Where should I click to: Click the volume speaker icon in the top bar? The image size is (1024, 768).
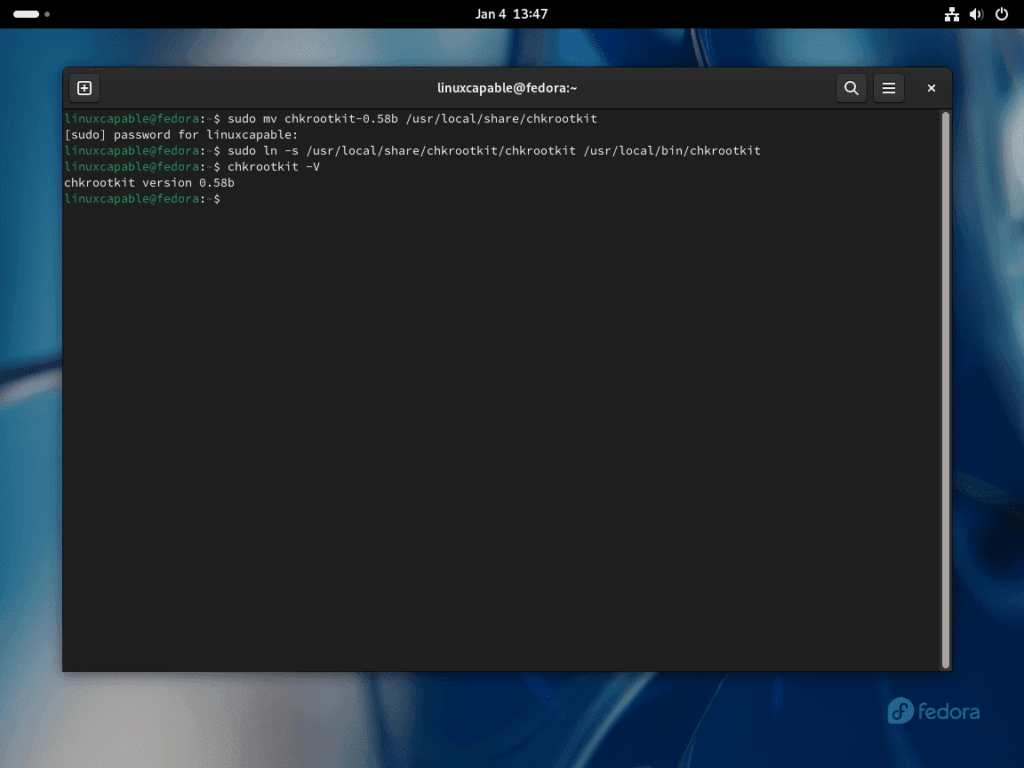coord(976,14)
